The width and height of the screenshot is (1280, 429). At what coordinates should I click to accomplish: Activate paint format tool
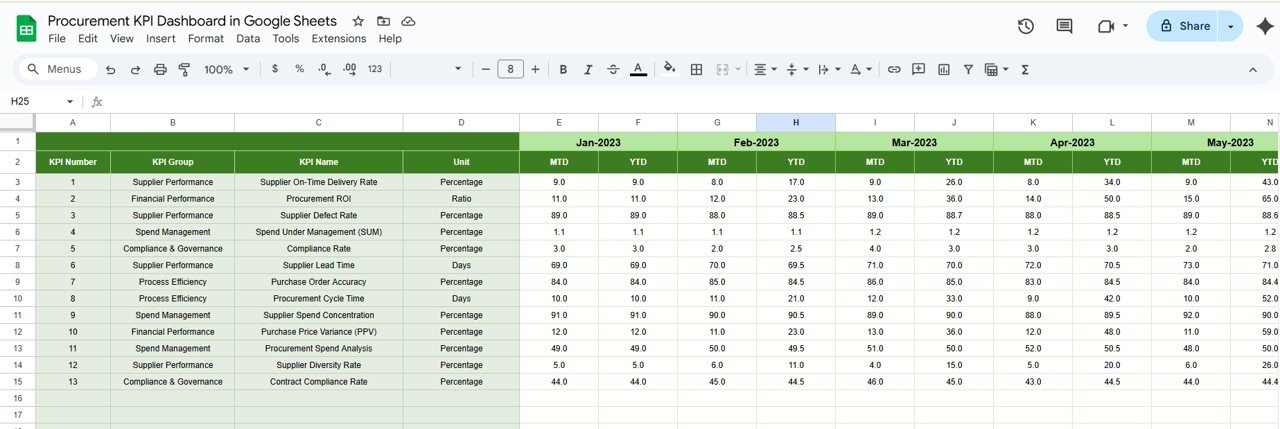coord(184,69)
